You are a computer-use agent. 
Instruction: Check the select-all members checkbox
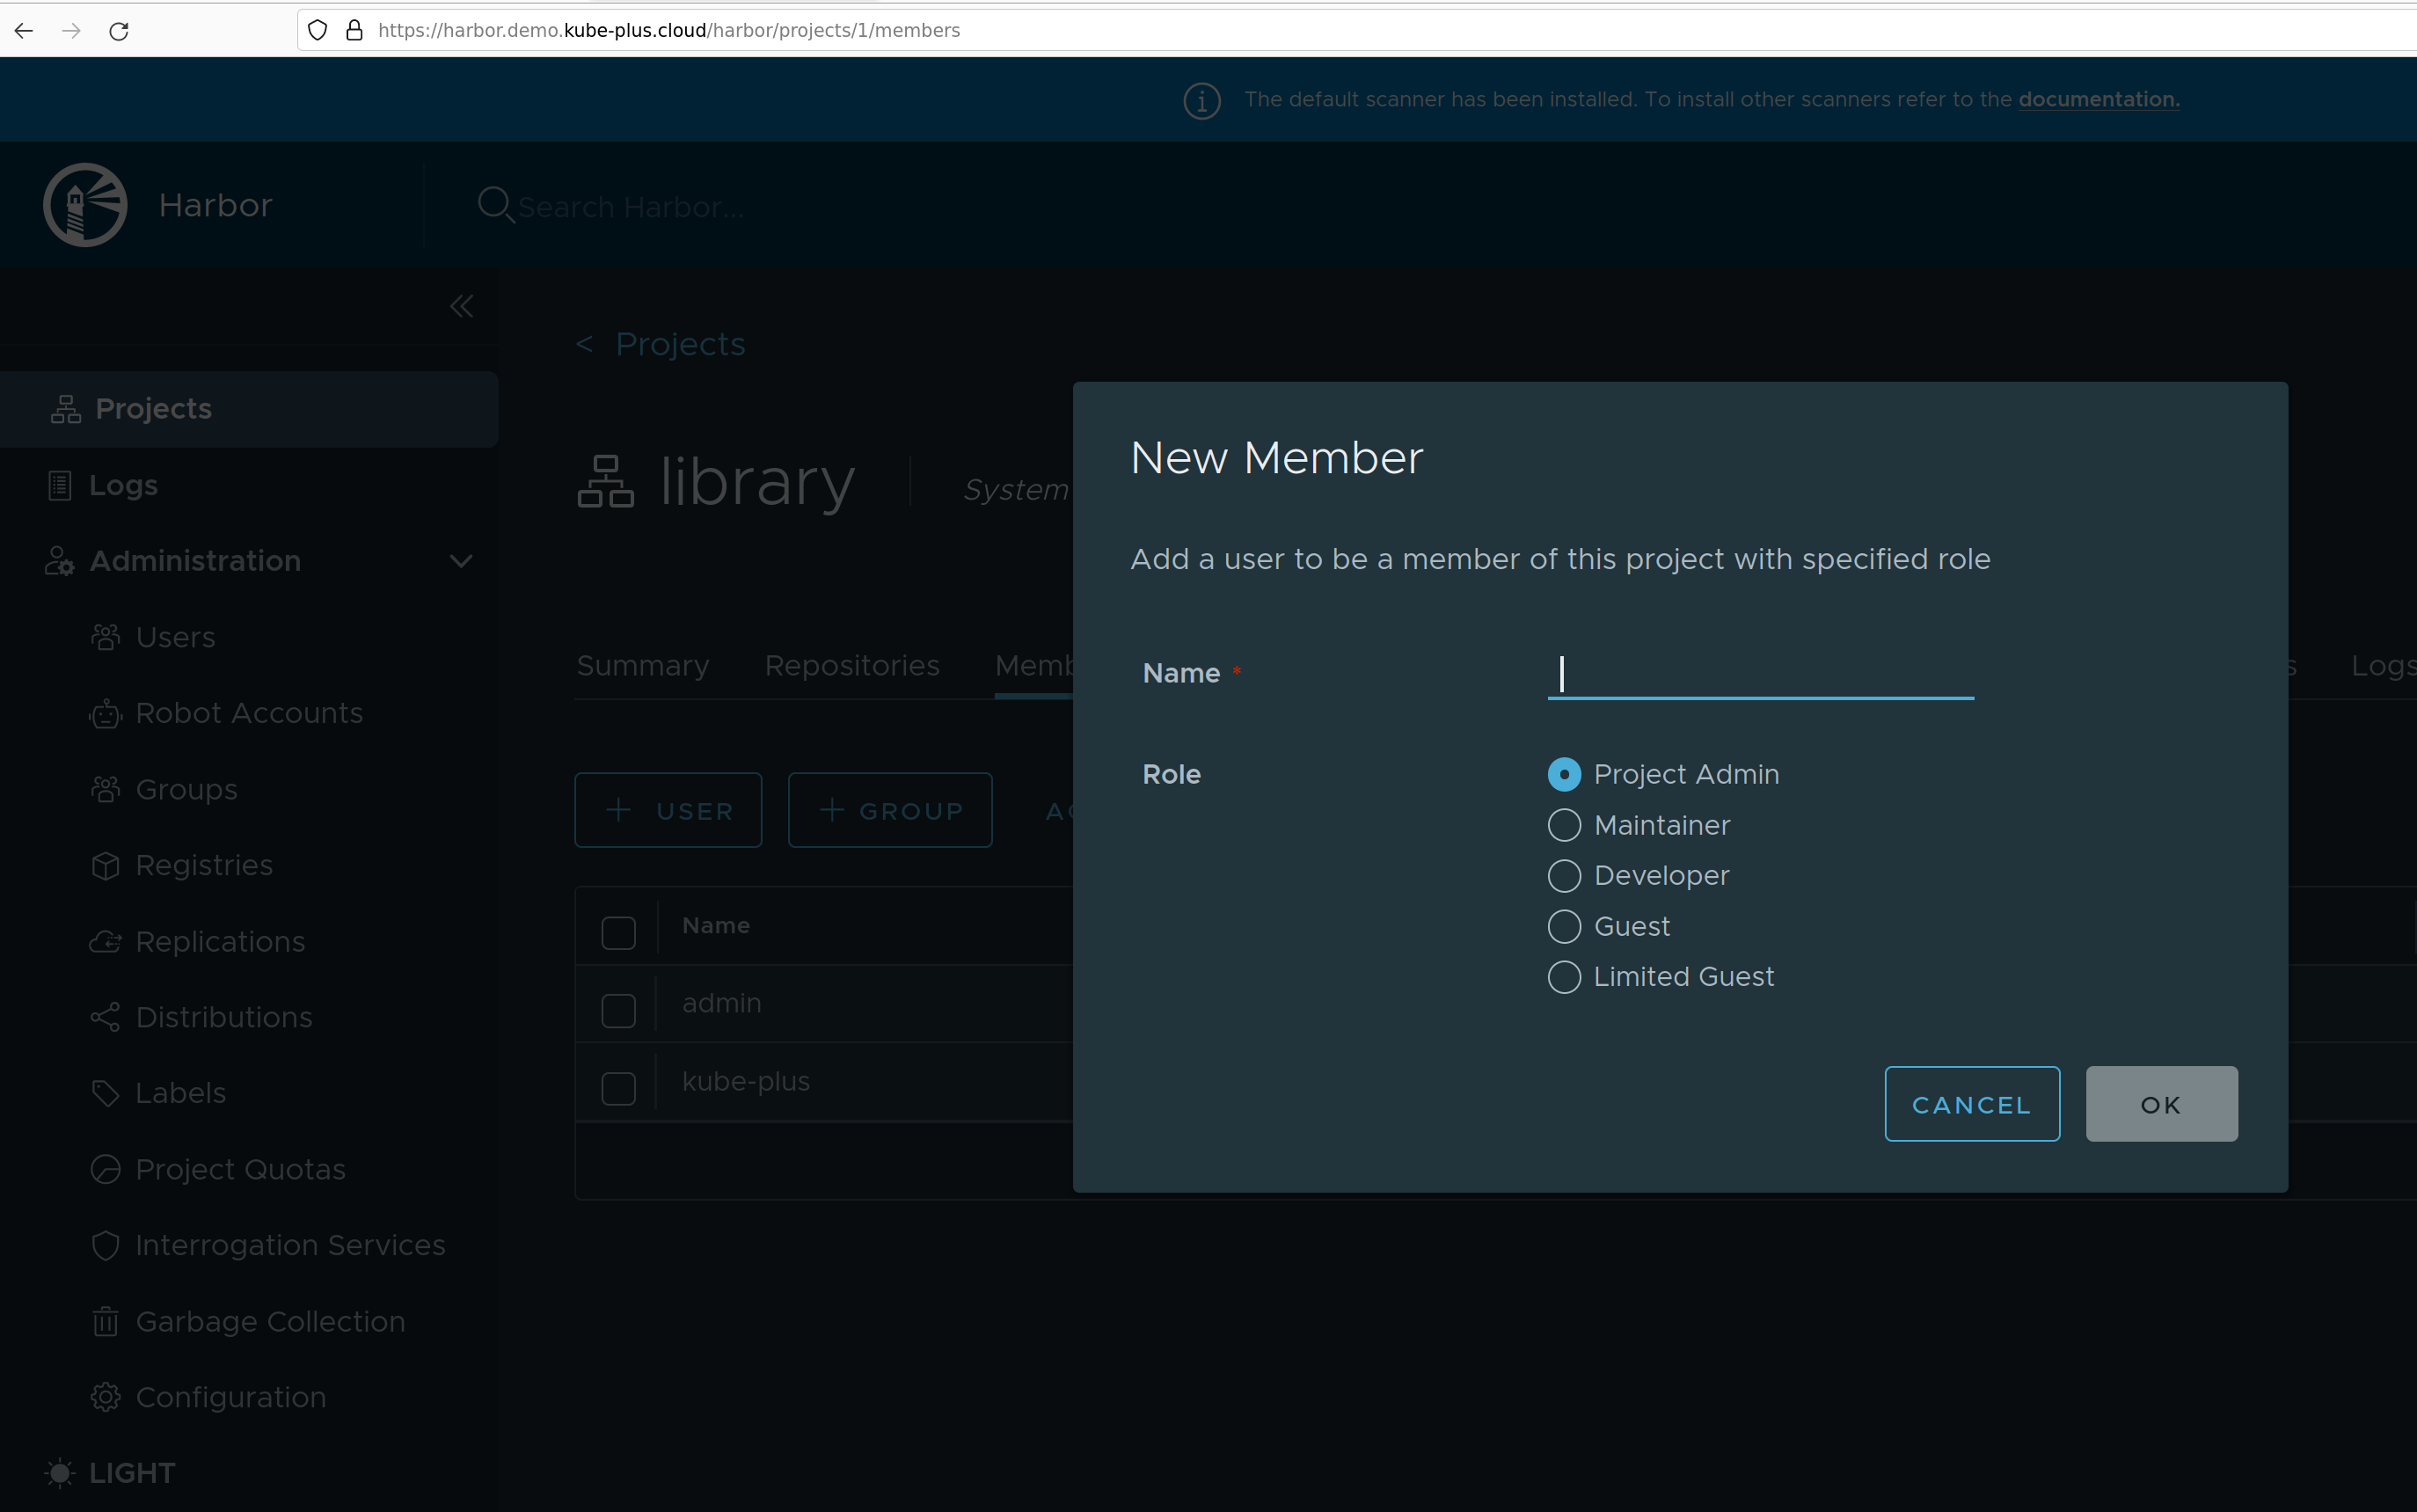(x=618, y=933)
